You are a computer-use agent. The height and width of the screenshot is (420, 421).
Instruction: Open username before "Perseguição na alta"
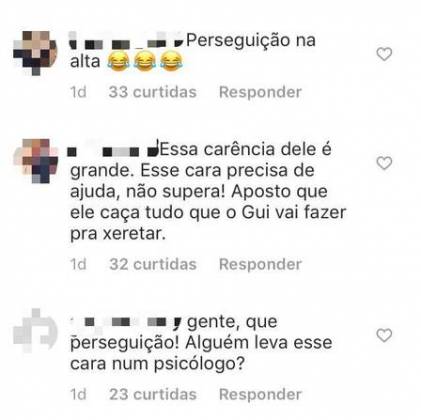tap(126, 42)
